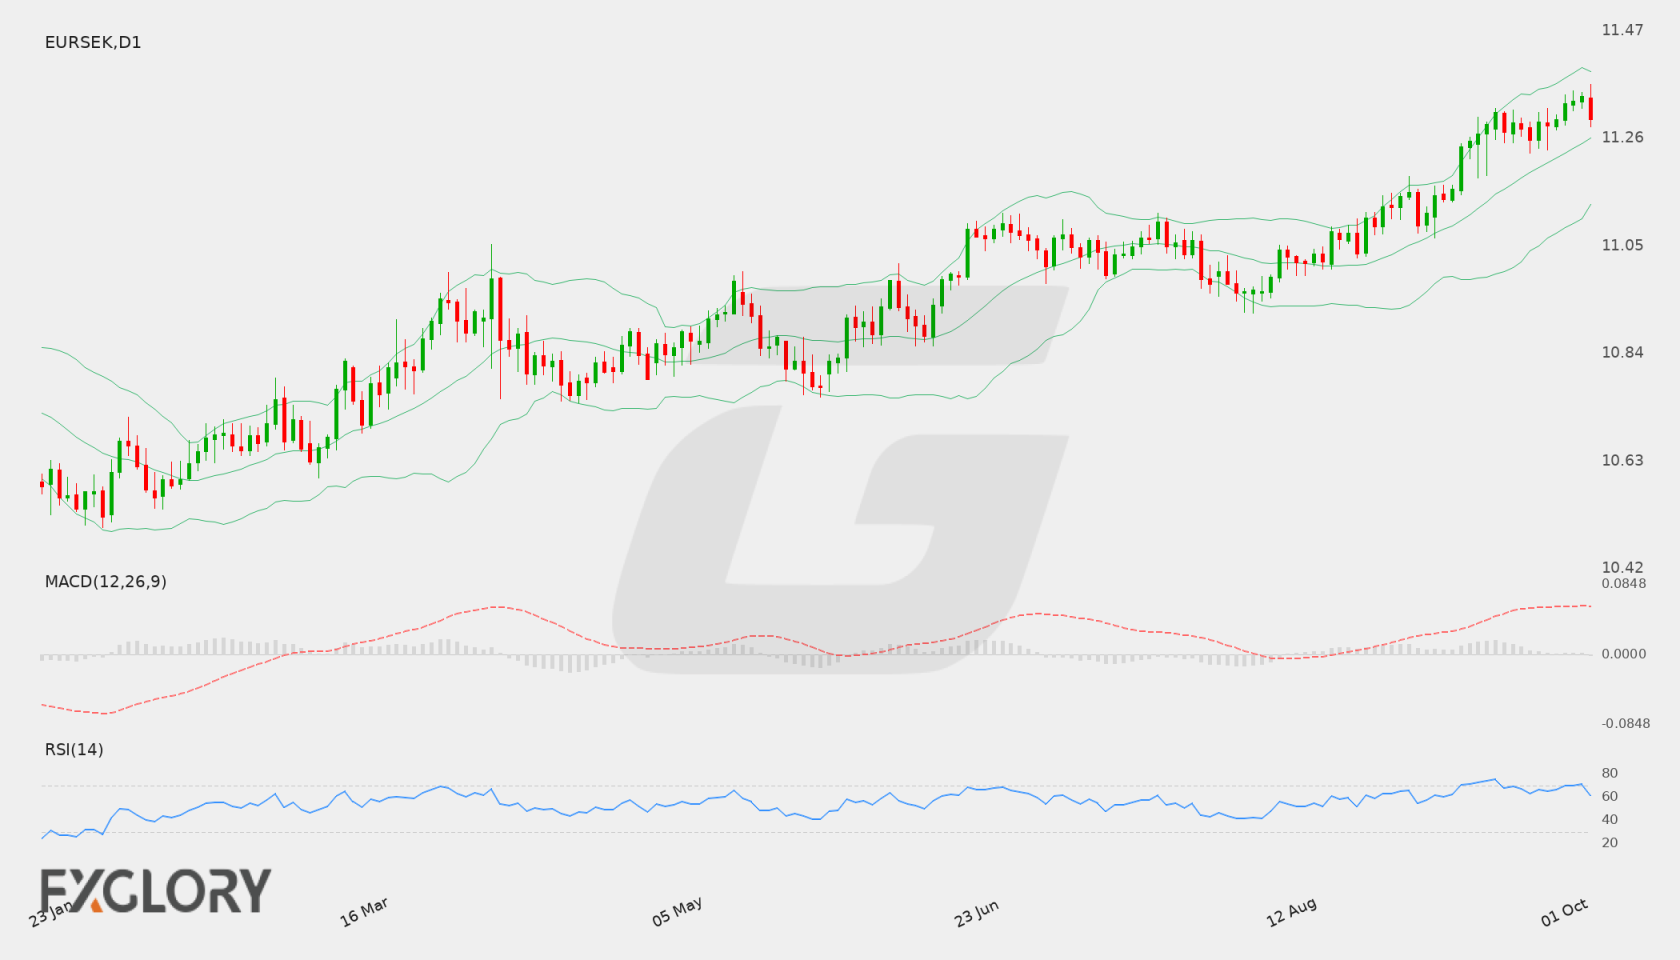
Task: Select the MACD(12,26,9) indicator label
Action: [105, 581]
